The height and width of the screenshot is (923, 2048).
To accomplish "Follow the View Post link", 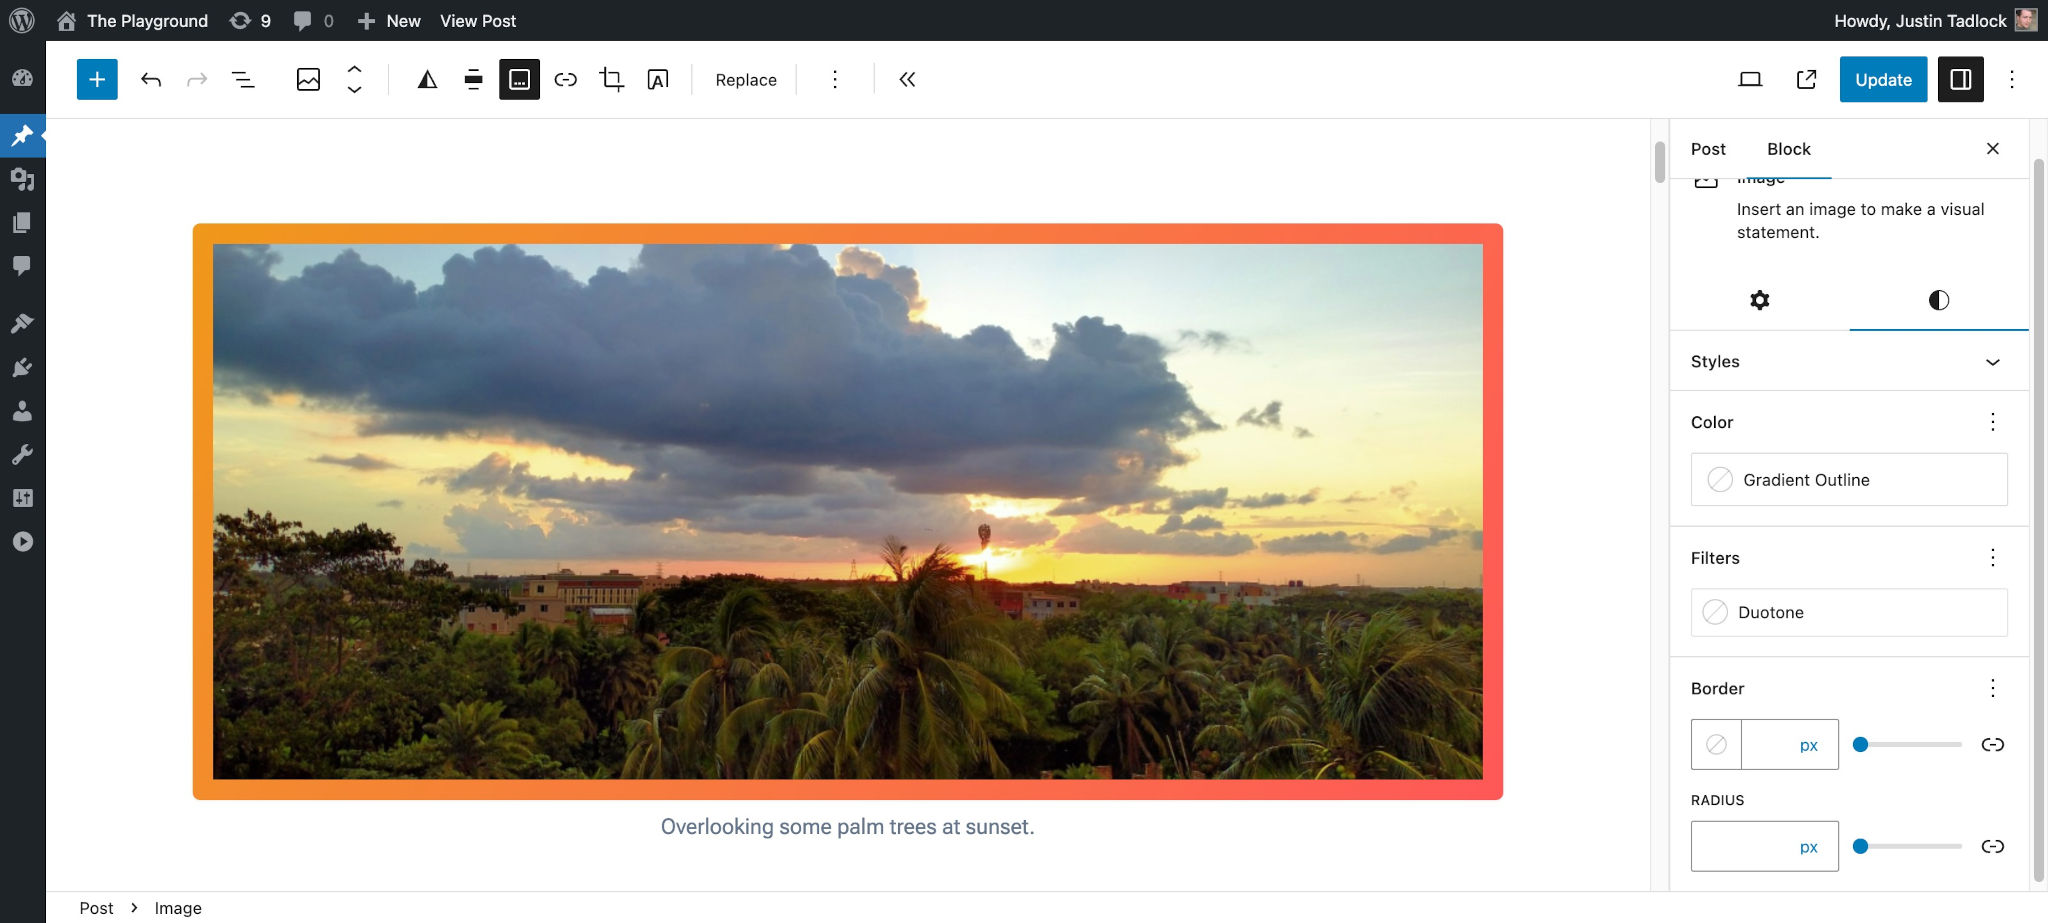I will (477, 20).
